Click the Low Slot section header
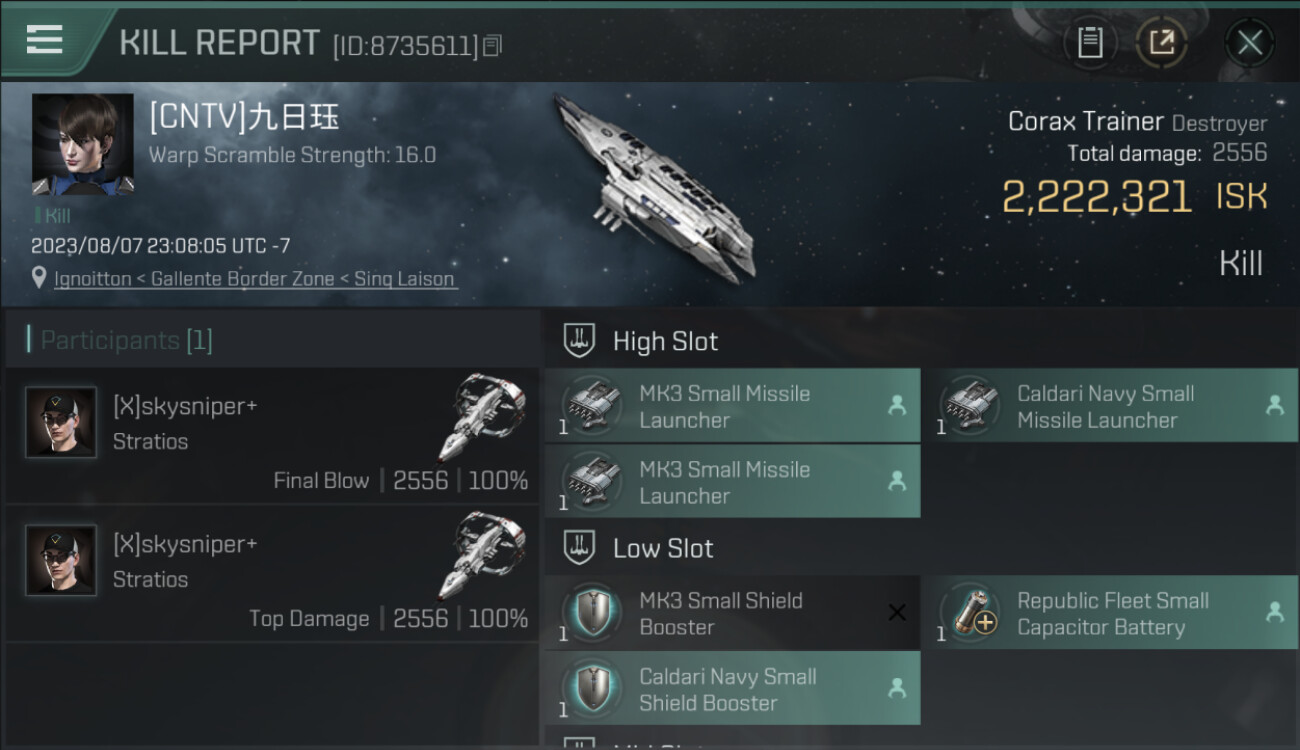The image size is (1300, 750). [663, 548]
